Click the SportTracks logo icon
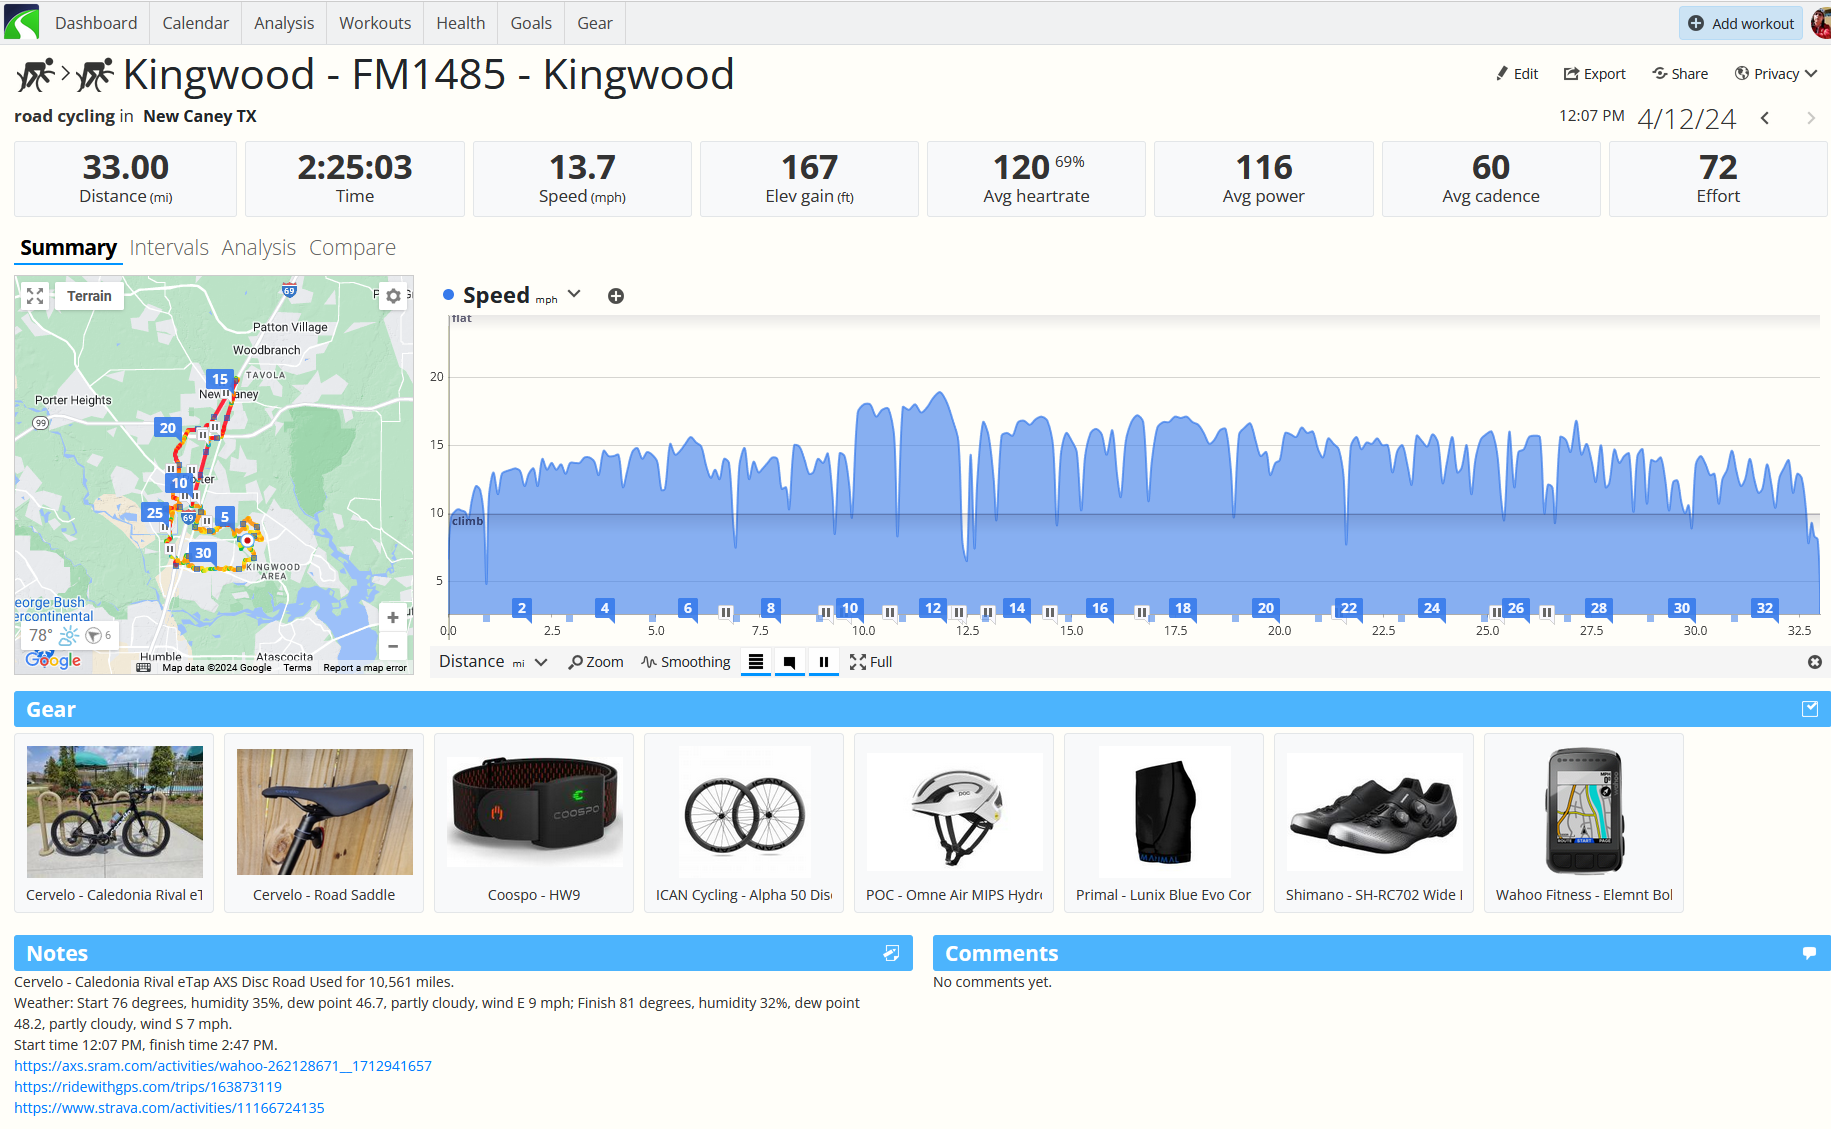Screen dimensions: 1831x1129 21,22
